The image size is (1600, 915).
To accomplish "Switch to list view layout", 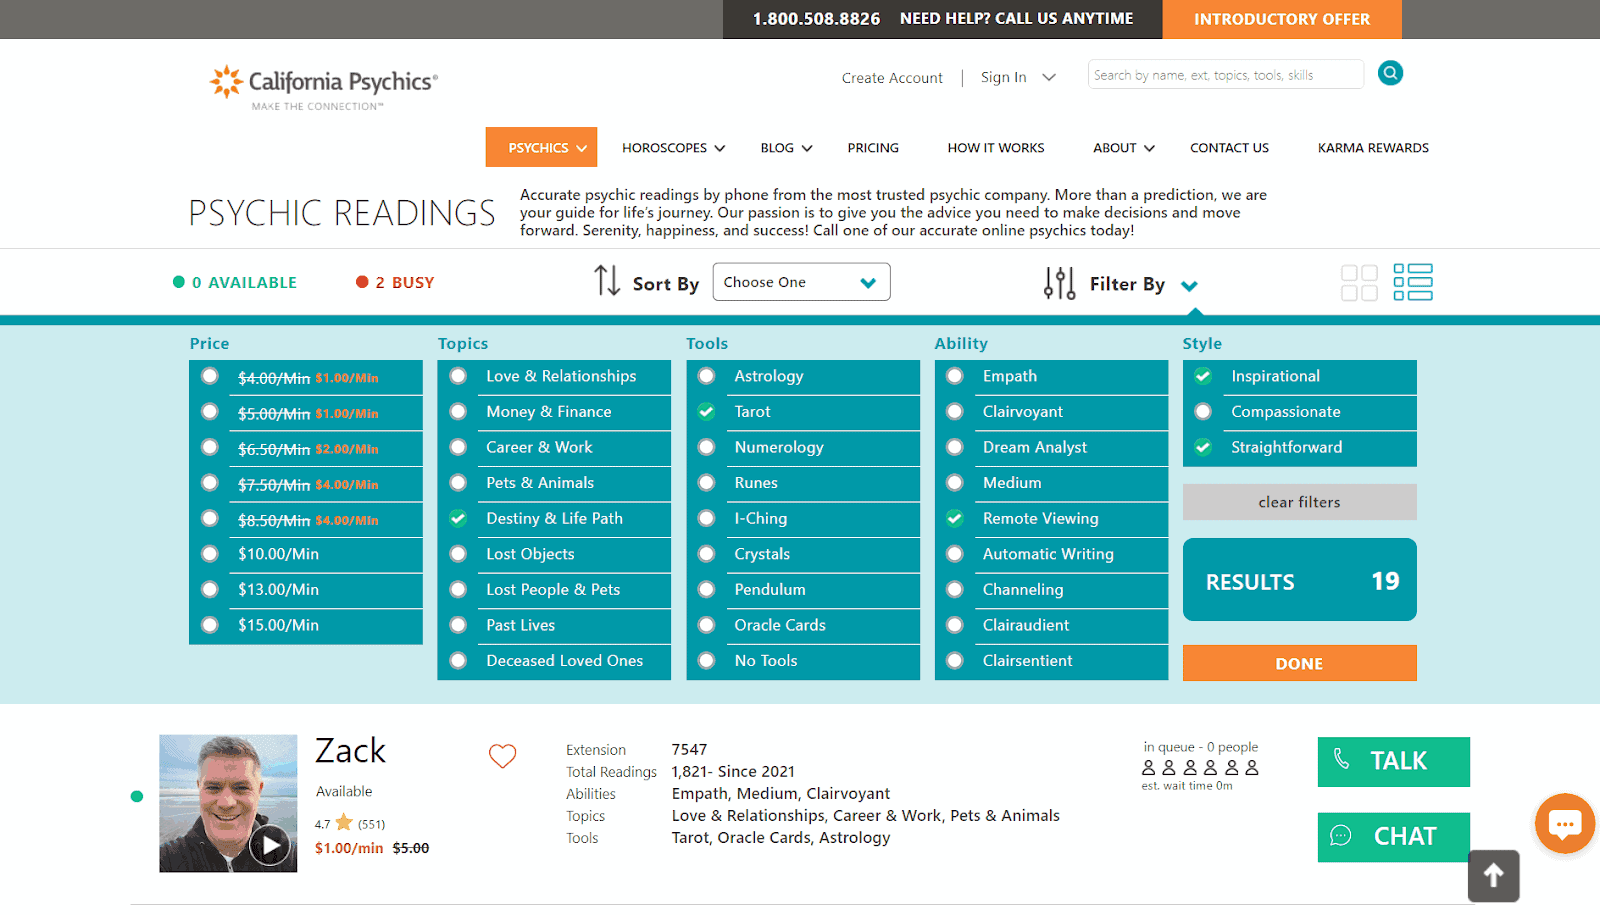I will coord(1413,282).
